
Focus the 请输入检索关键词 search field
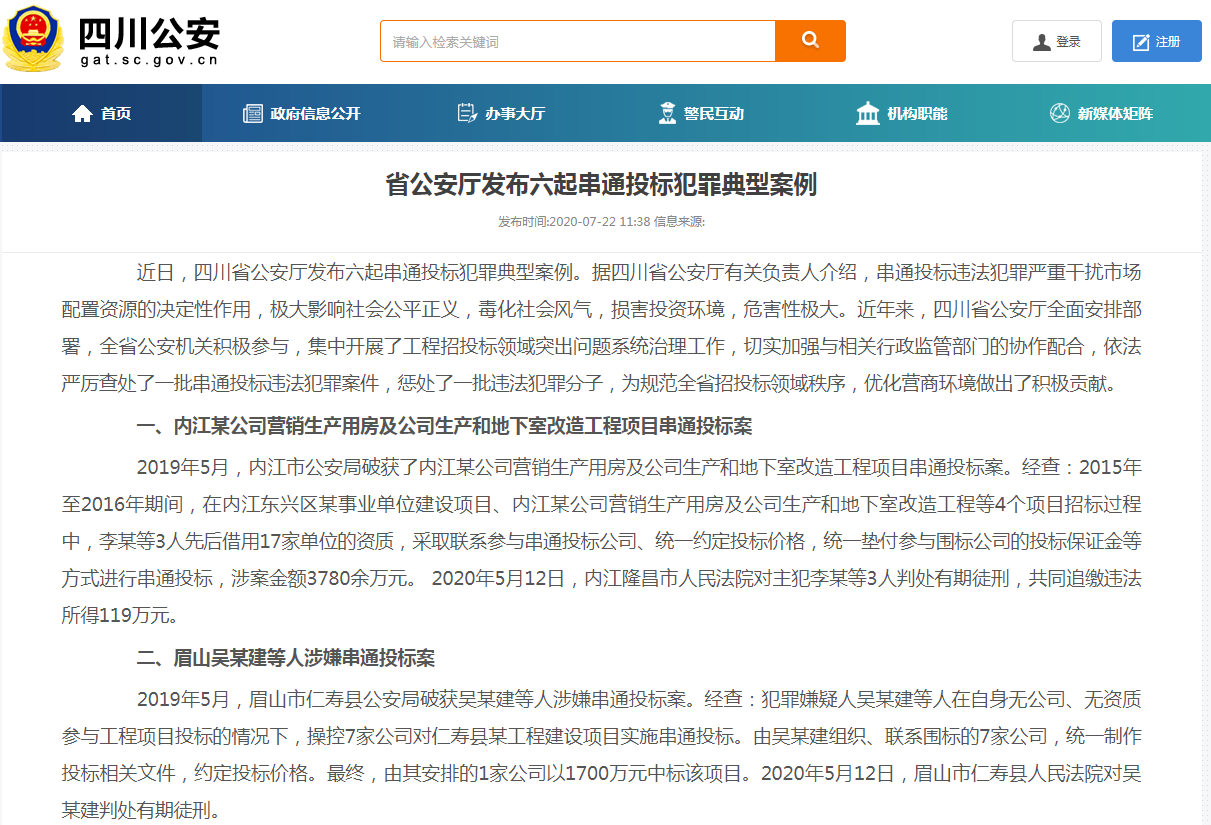click(x=578, y=41)
